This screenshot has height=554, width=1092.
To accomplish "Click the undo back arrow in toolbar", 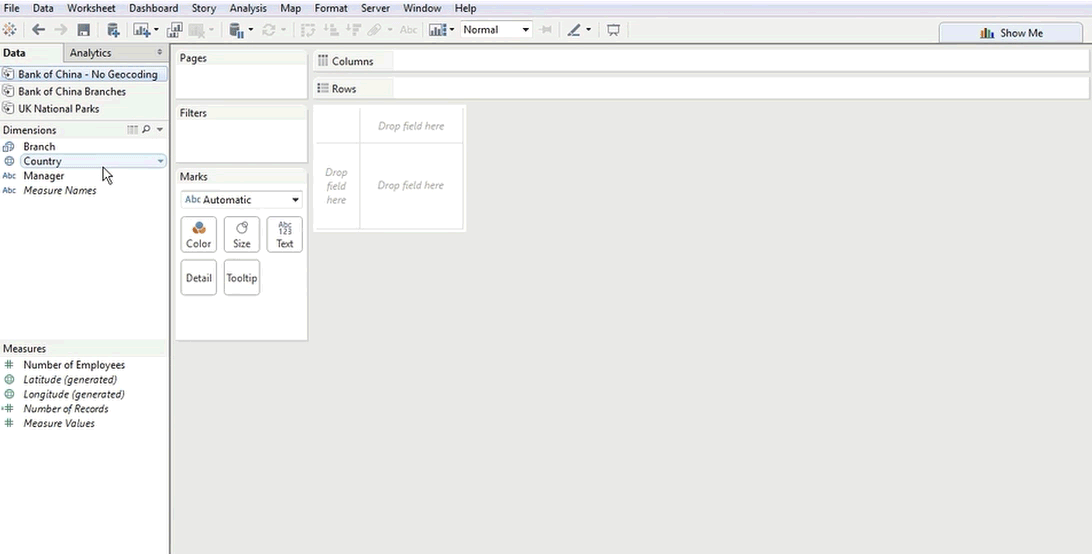I will click(38, 30).
